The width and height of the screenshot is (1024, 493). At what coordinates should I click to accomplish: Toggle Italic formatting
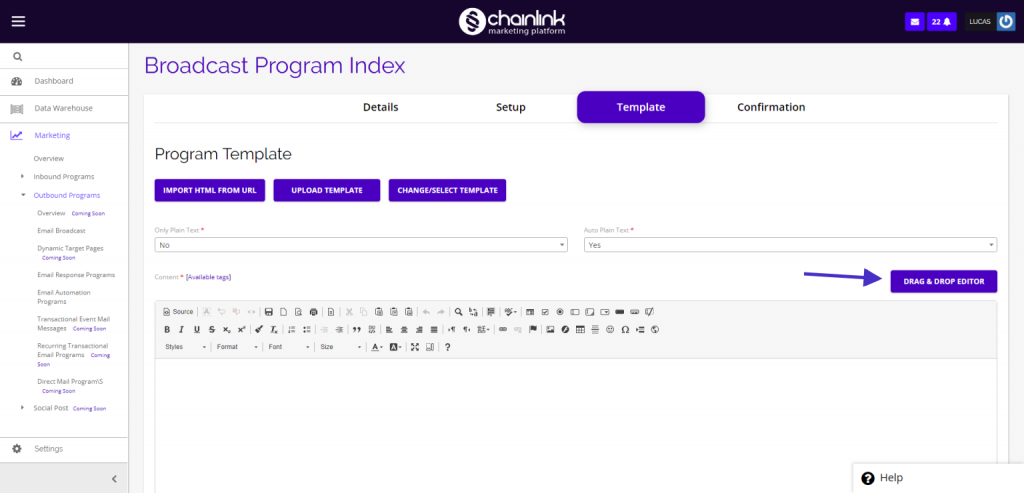pyautogui.click(x=182, y=329)
